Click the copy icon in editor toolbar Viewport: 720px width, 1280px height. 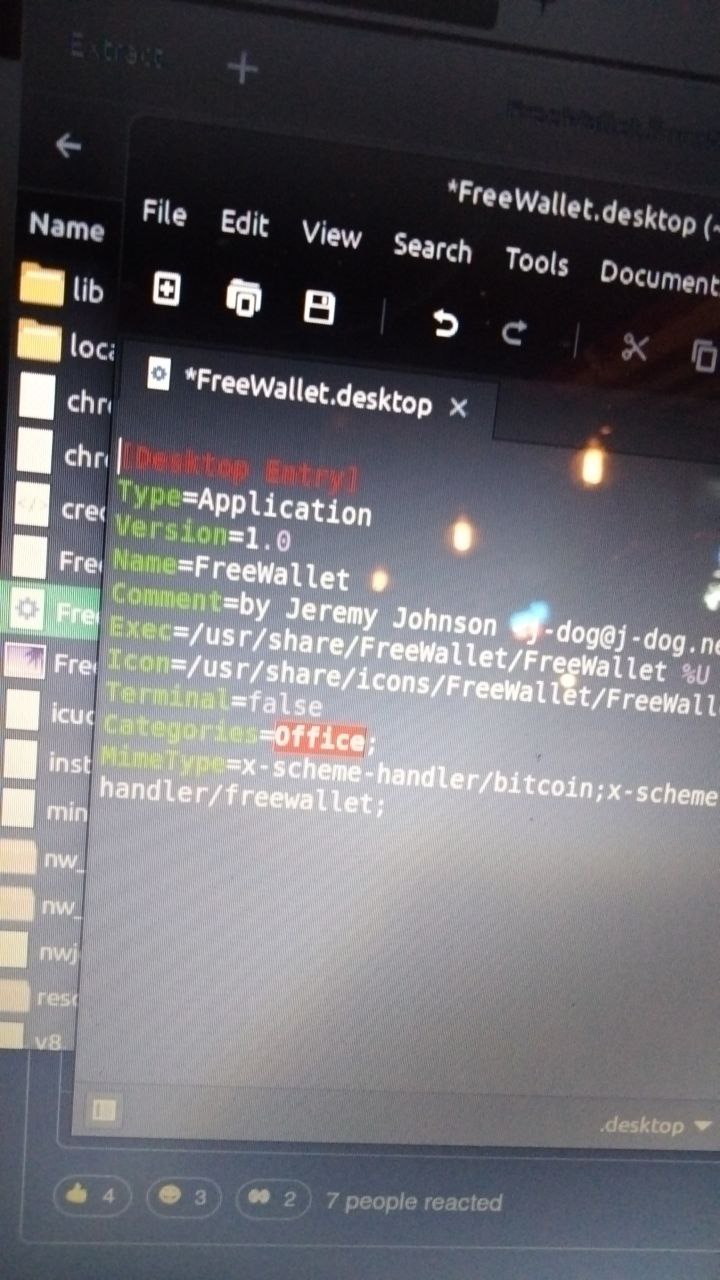[x=705, y=355]
